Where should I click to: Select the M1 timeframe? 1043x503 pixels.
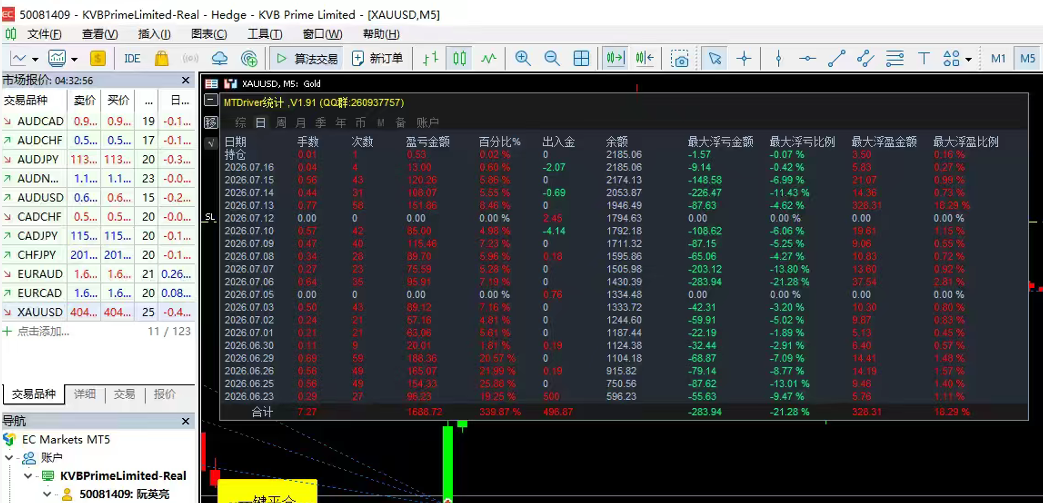pyautogui.click(x=998, y=59)
